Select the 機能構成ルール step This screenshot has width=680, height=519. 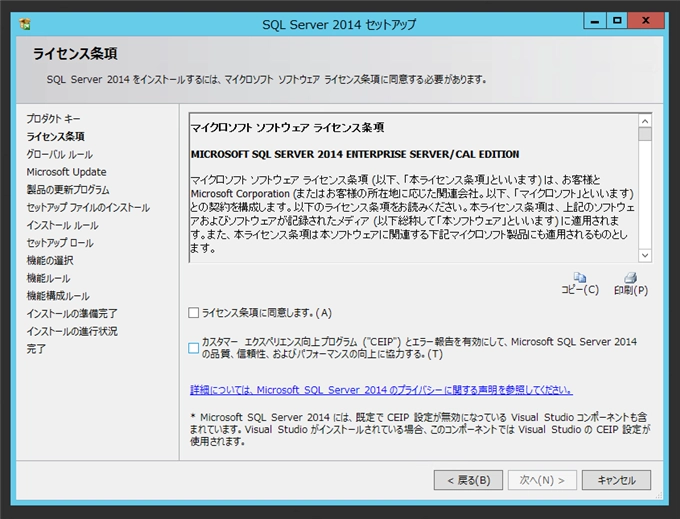(x=58, y=296)
